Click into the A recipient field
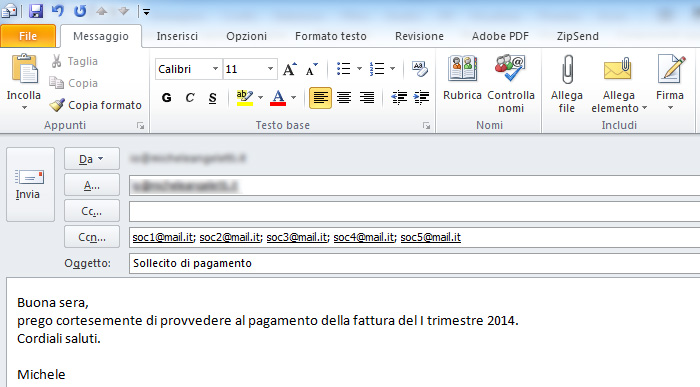Viewport: 700px width, 387px height. [x=414, y=185]
